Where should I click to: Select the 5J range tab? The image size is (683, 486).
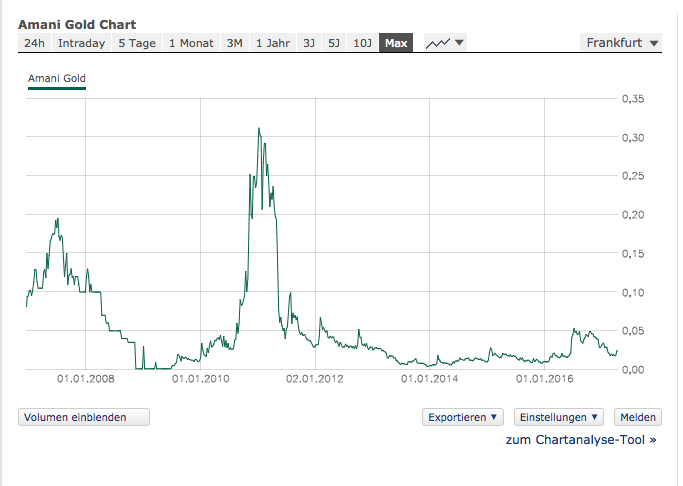[x=334, y=43]
